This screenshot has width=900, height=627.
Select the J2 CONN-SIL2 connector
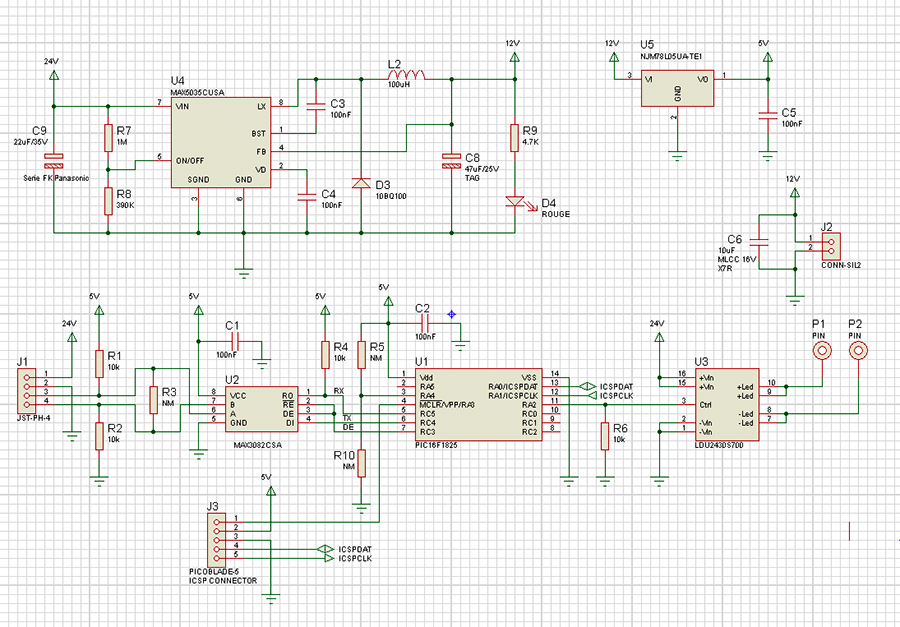point(831,244)
